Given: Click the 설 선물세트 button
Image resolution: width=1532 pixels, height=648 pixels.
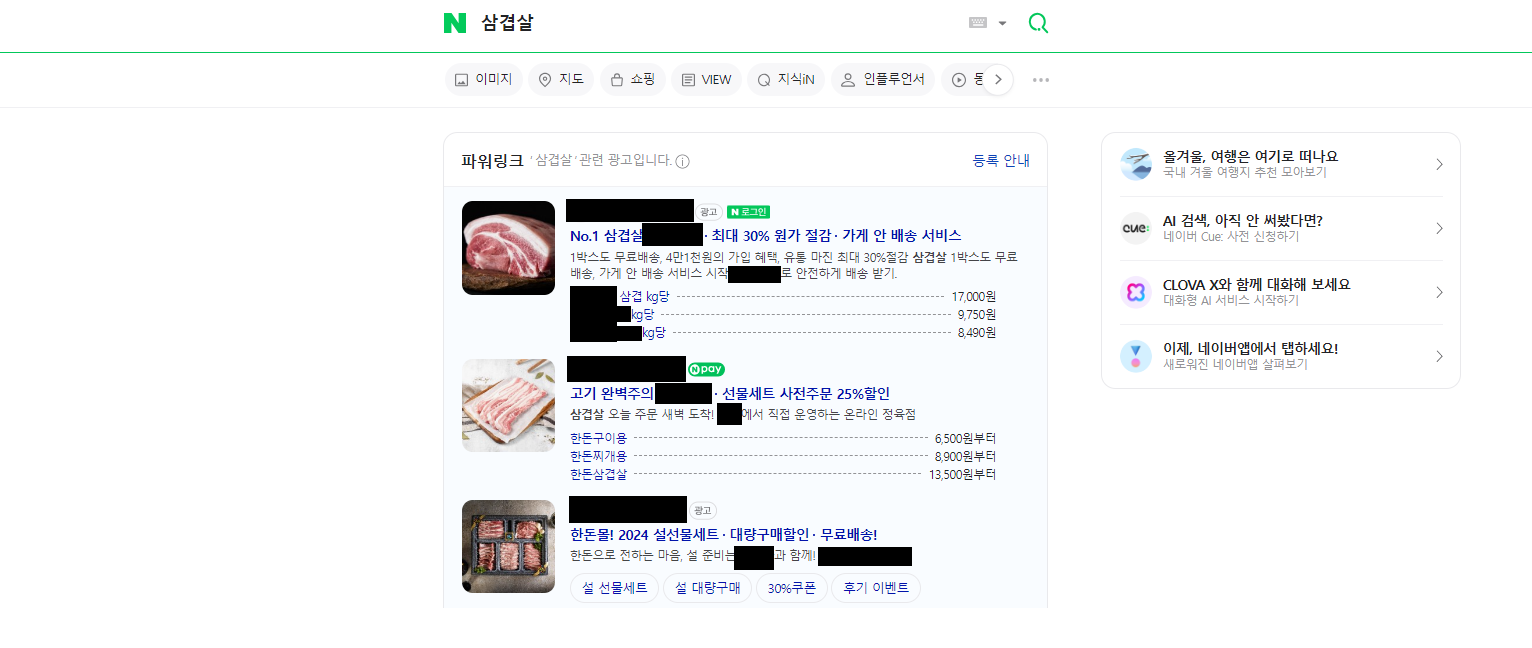Looking at the screenshot, I should pyautogui.click(x=614, y=588).
